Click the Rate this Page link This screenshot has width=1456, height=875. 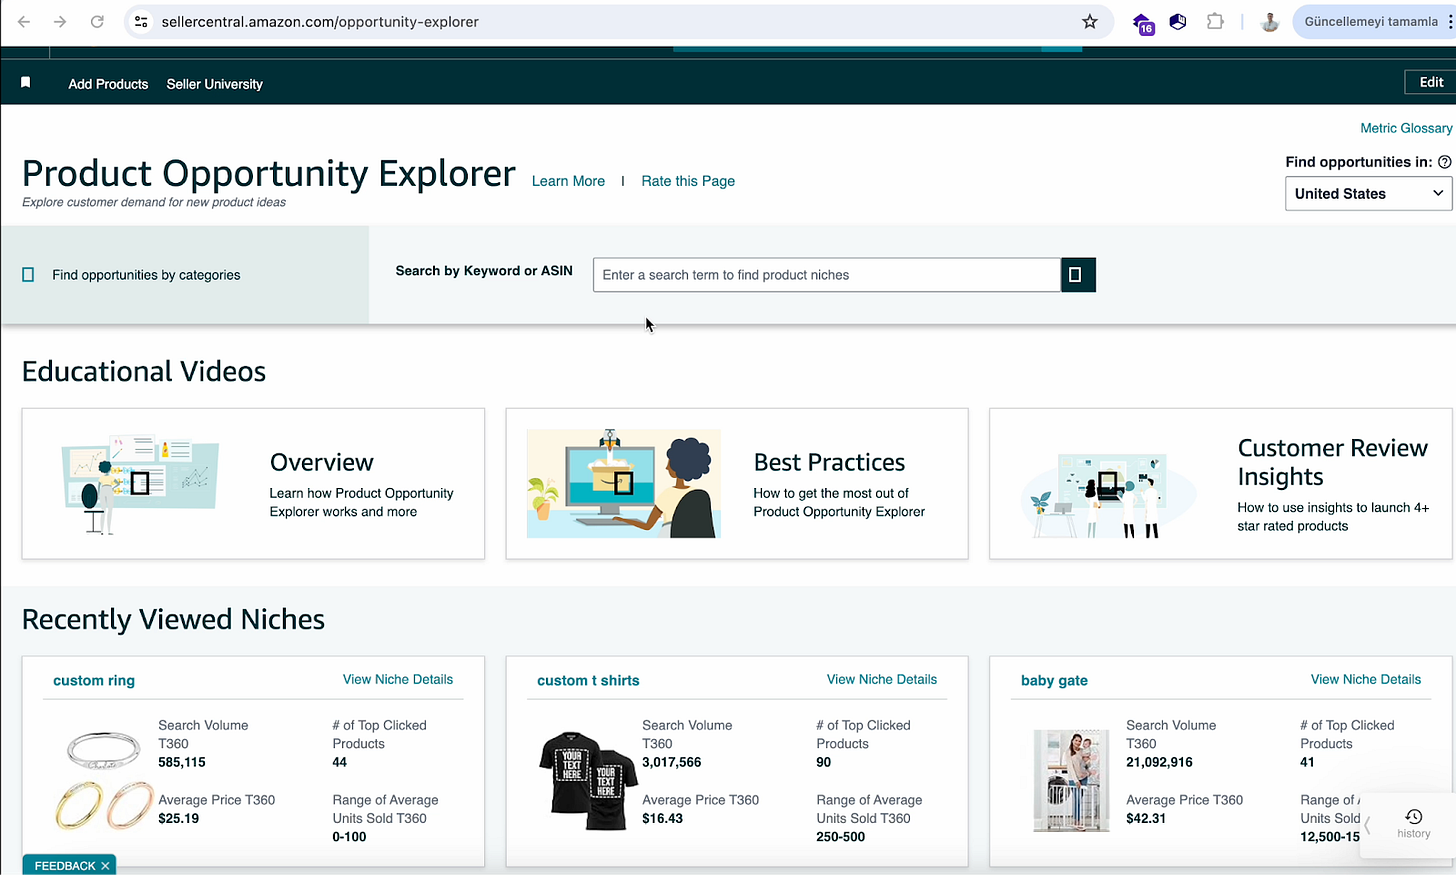[x=688, y=181]
